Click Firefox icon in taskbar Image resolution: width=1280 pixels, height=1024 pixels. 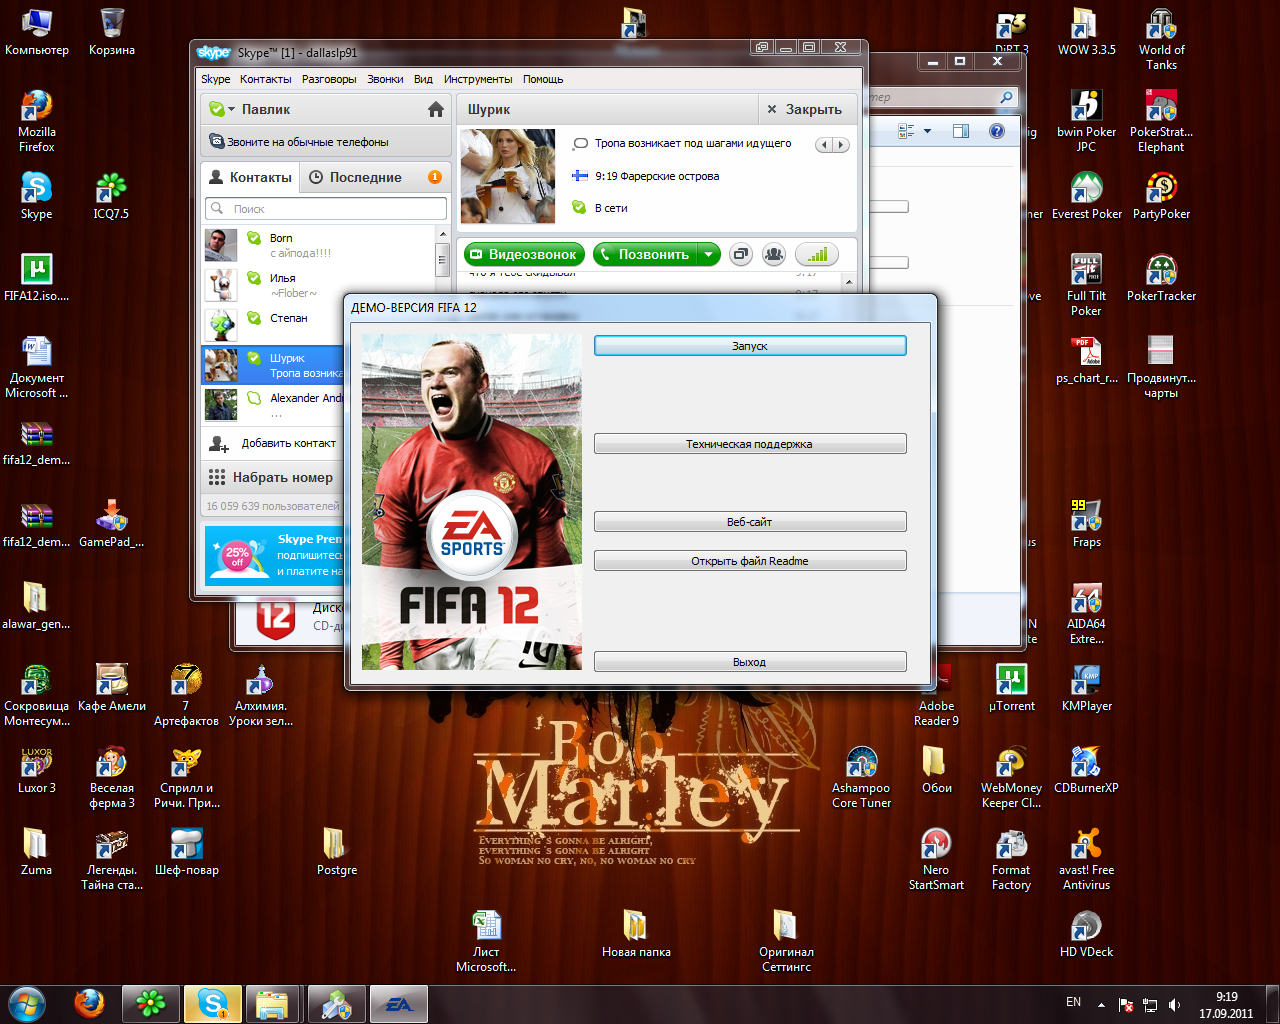(x=89, y=1003)
